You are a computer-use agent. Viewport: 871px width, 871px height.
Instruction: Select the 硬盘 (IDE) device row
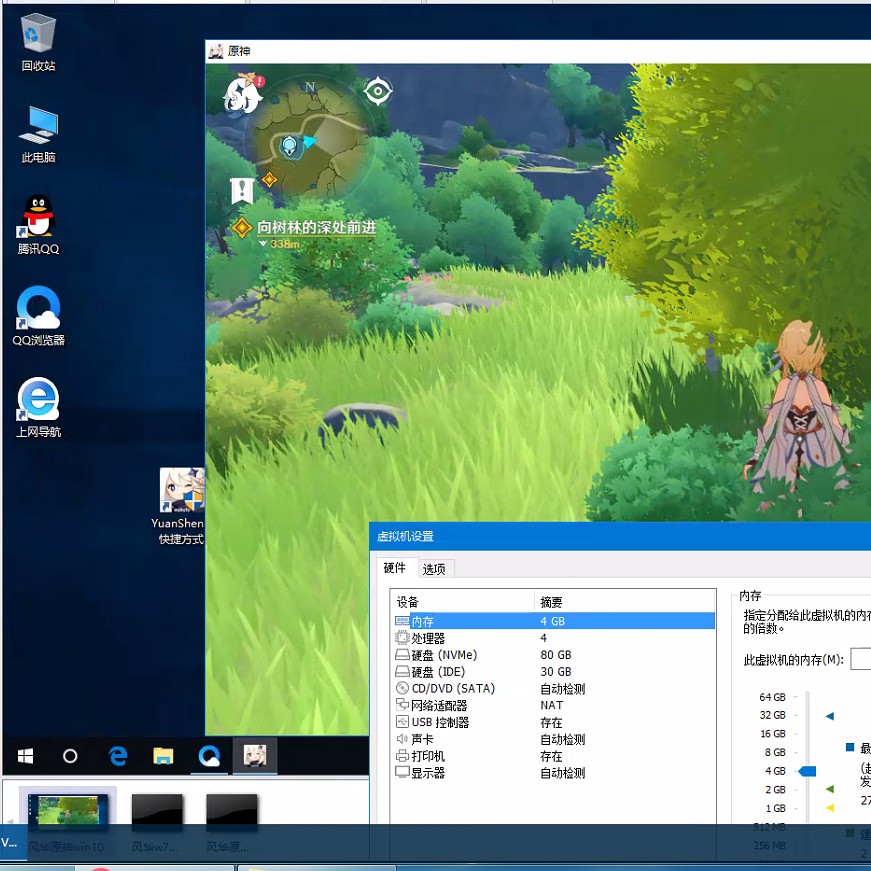tap(554, 672)
